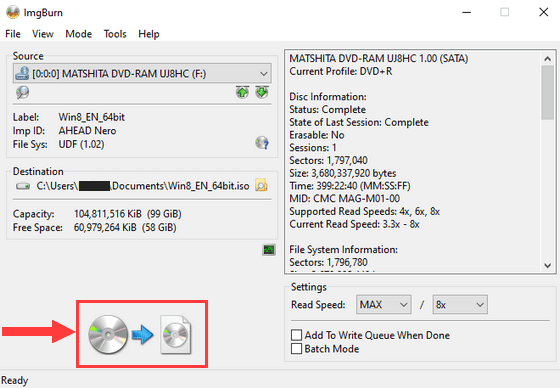Browse for destination file folder icon
Viewport: 560px width, 388px height.
click(261, 185)
